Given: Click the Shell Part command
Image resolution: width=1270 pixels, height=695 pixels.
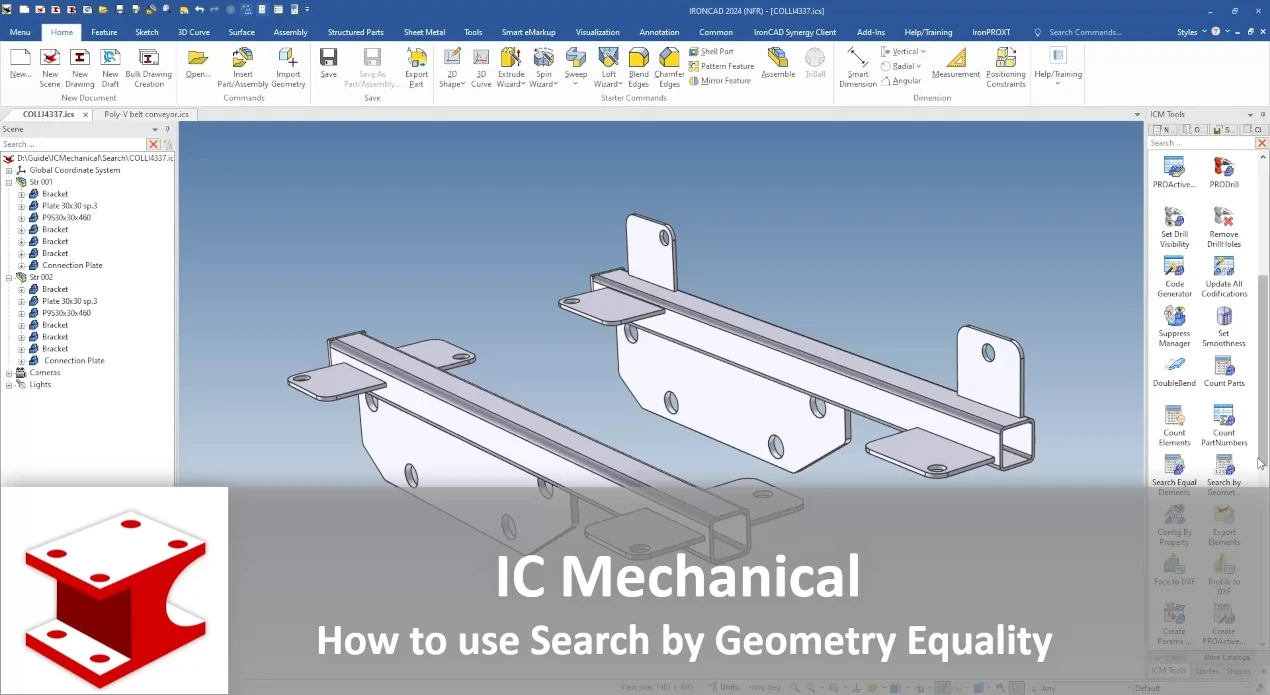Looking at the screenshot, I should pos(711,51).
